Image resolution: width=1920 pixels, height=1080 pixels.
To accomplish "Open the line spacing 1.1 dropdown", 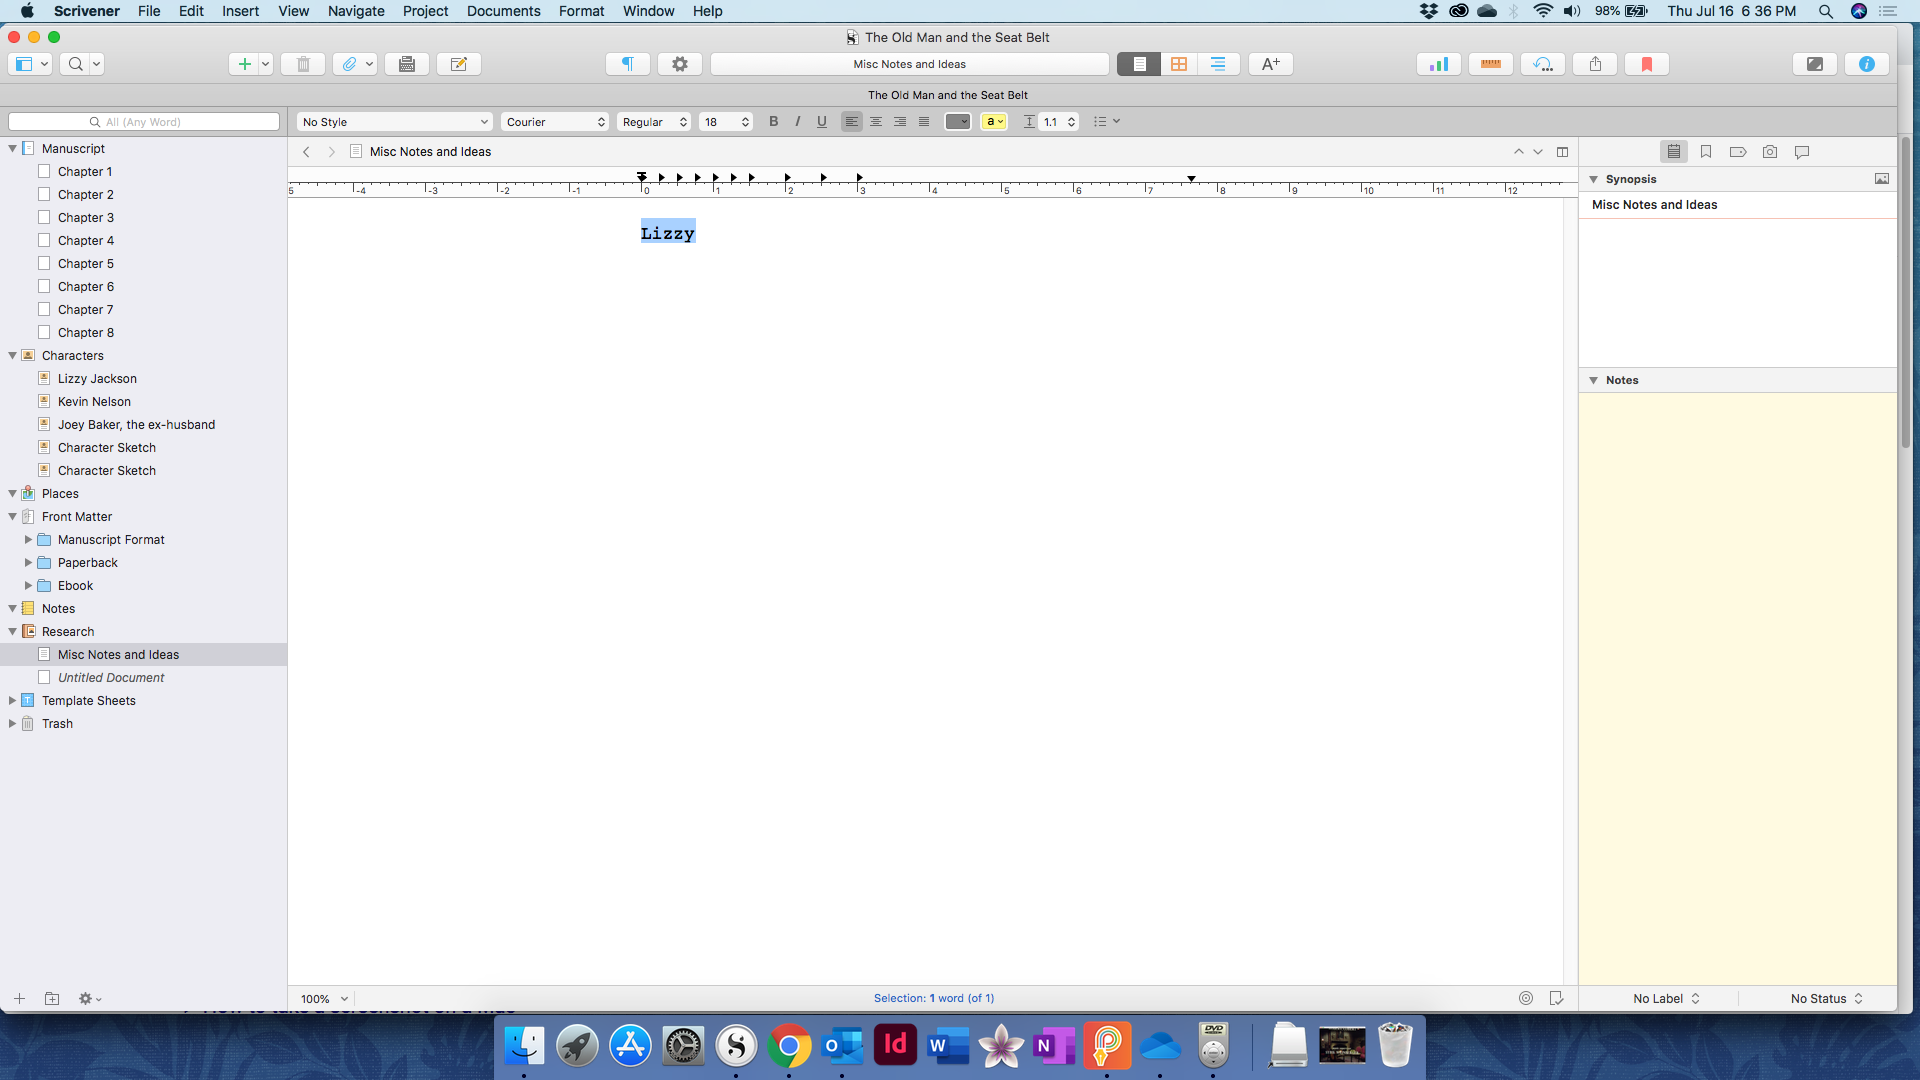I will (1059, 122).
